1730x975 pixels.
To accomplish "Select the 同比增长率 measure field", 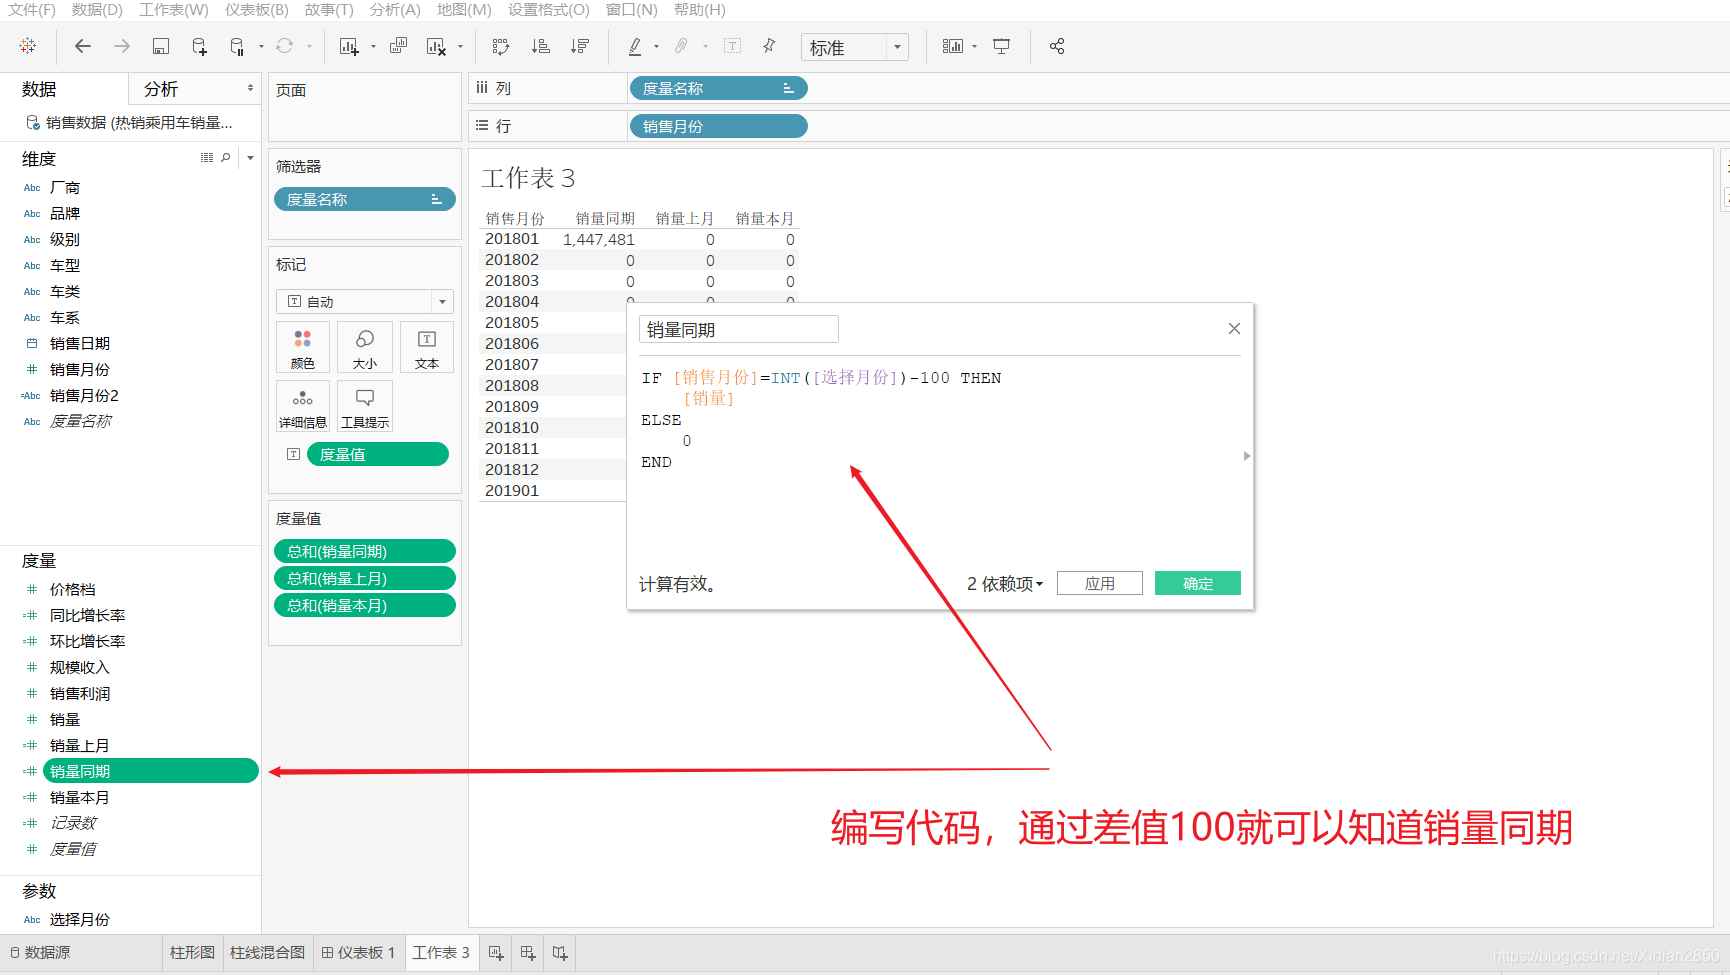I will point(87,615).
